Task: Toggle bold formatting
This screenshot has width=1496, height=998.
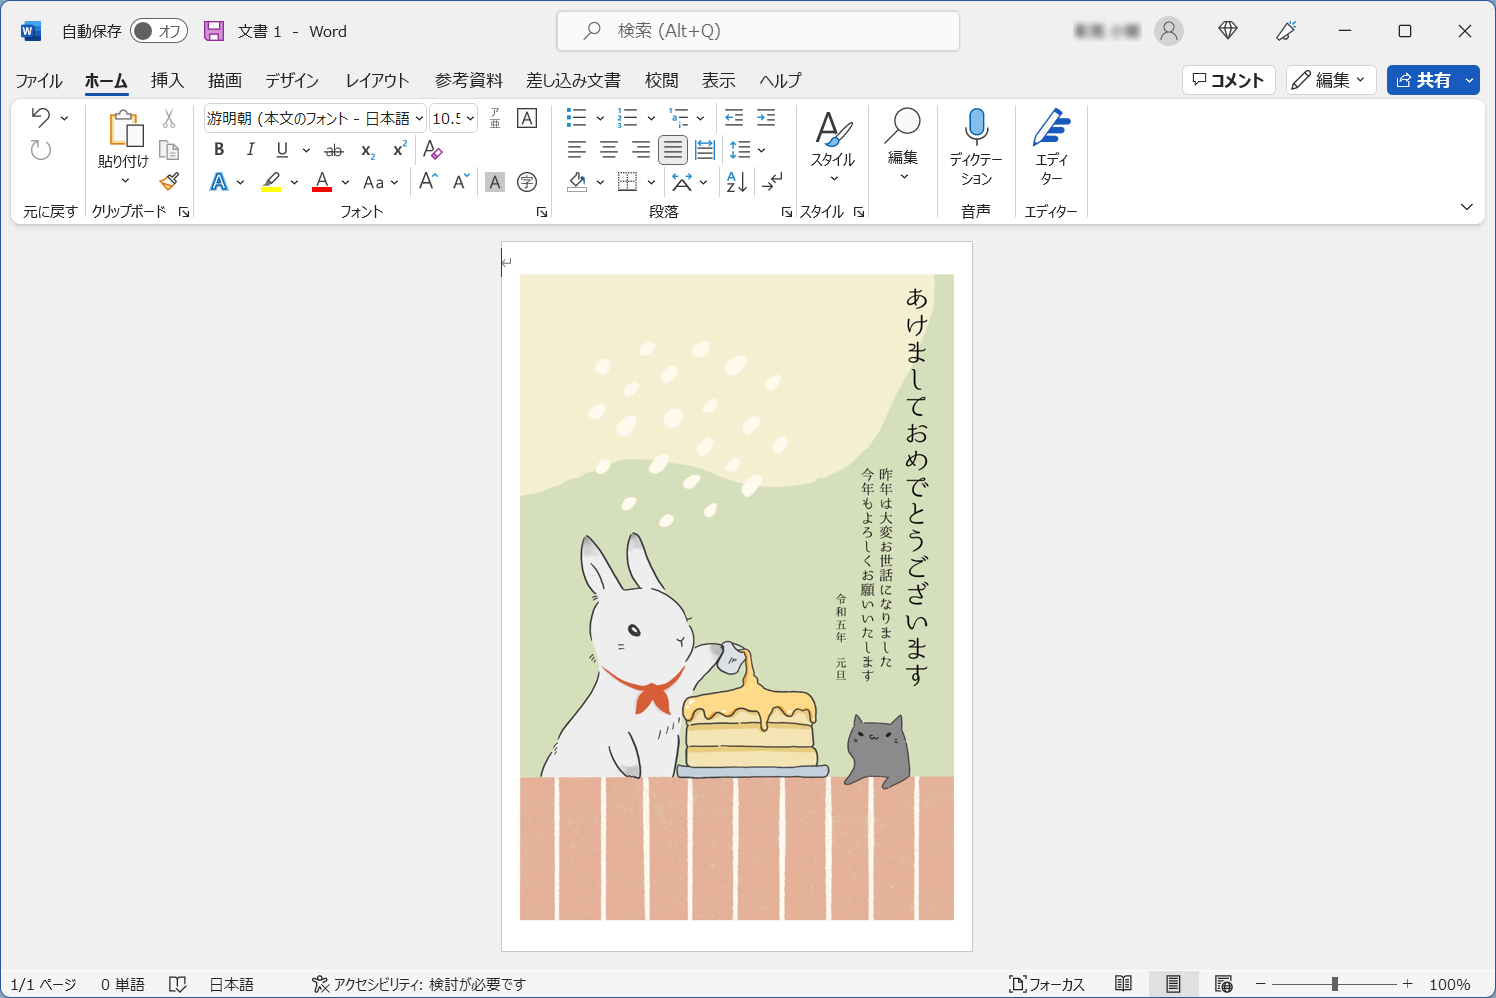Action: click(x=219, y=149)
